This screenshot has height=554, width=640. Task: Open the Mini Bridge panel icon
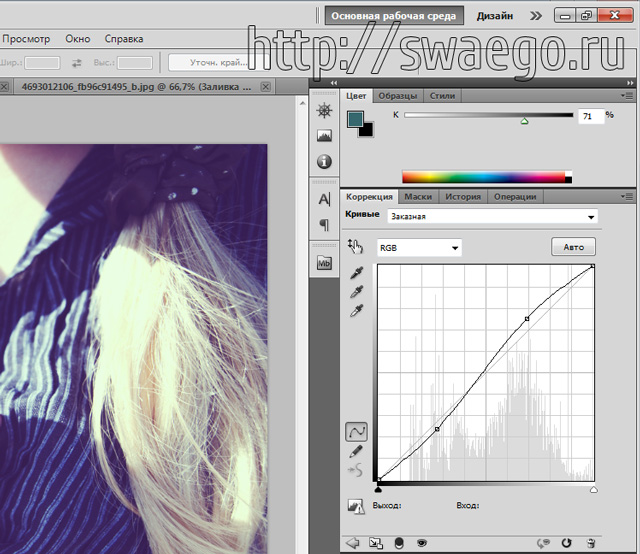click(324, 263)
